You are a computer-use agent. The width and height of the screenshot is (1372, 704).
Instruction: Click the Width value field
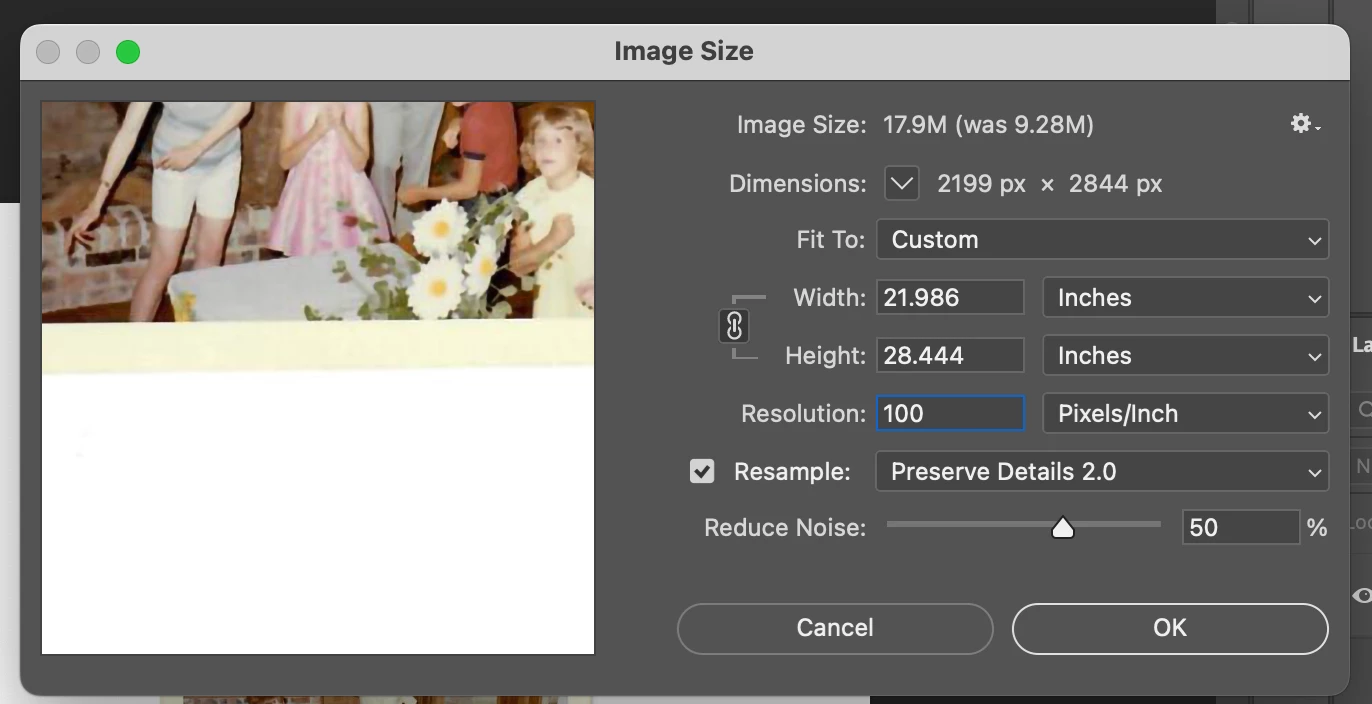click(x=950, y=298)
